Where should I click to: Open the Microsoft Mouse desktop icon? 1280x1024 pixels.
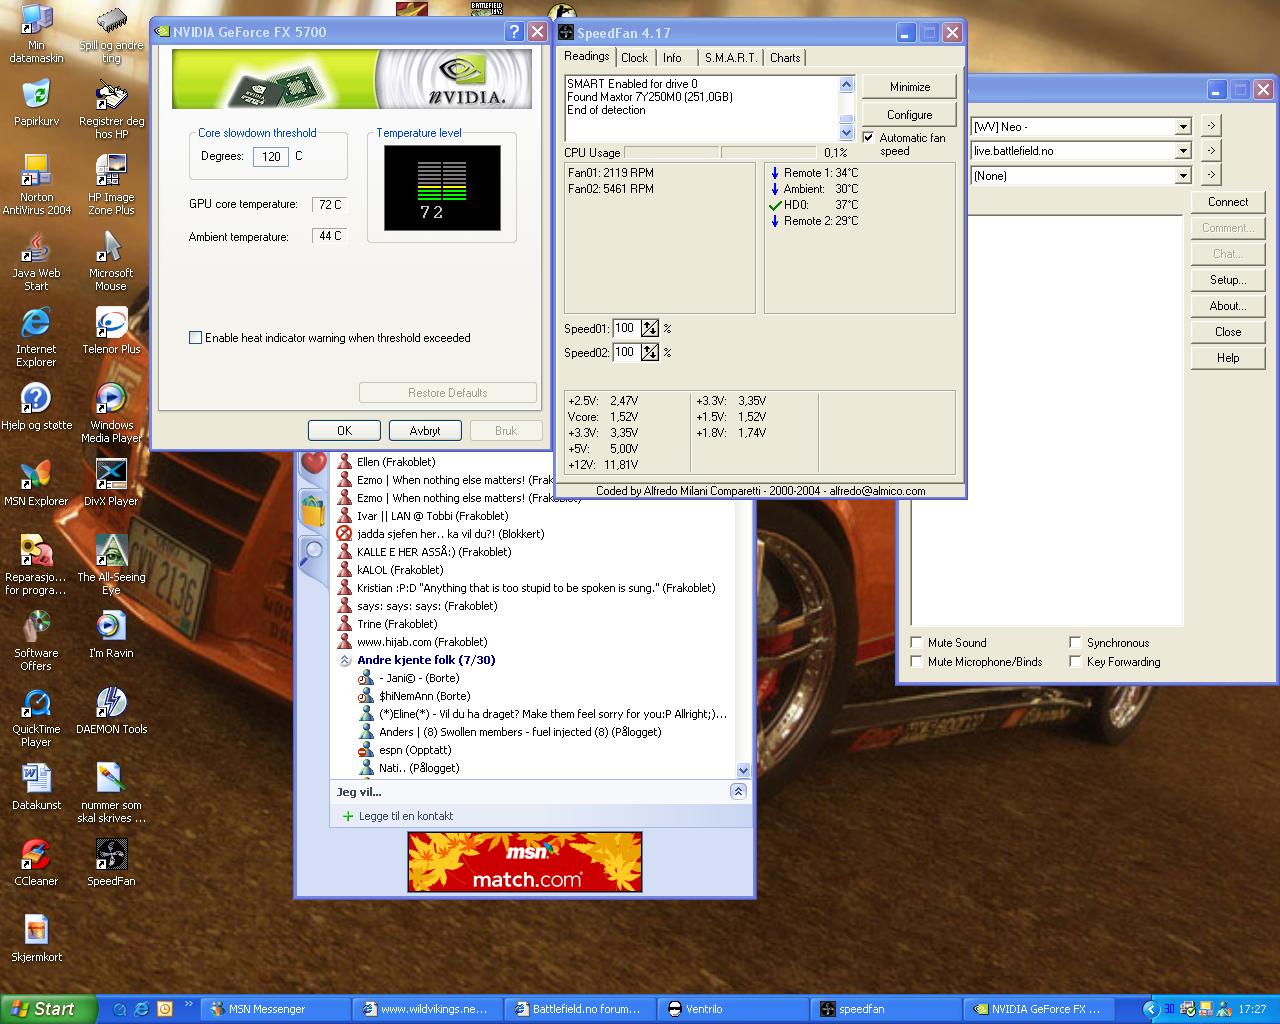coord(111,261)
